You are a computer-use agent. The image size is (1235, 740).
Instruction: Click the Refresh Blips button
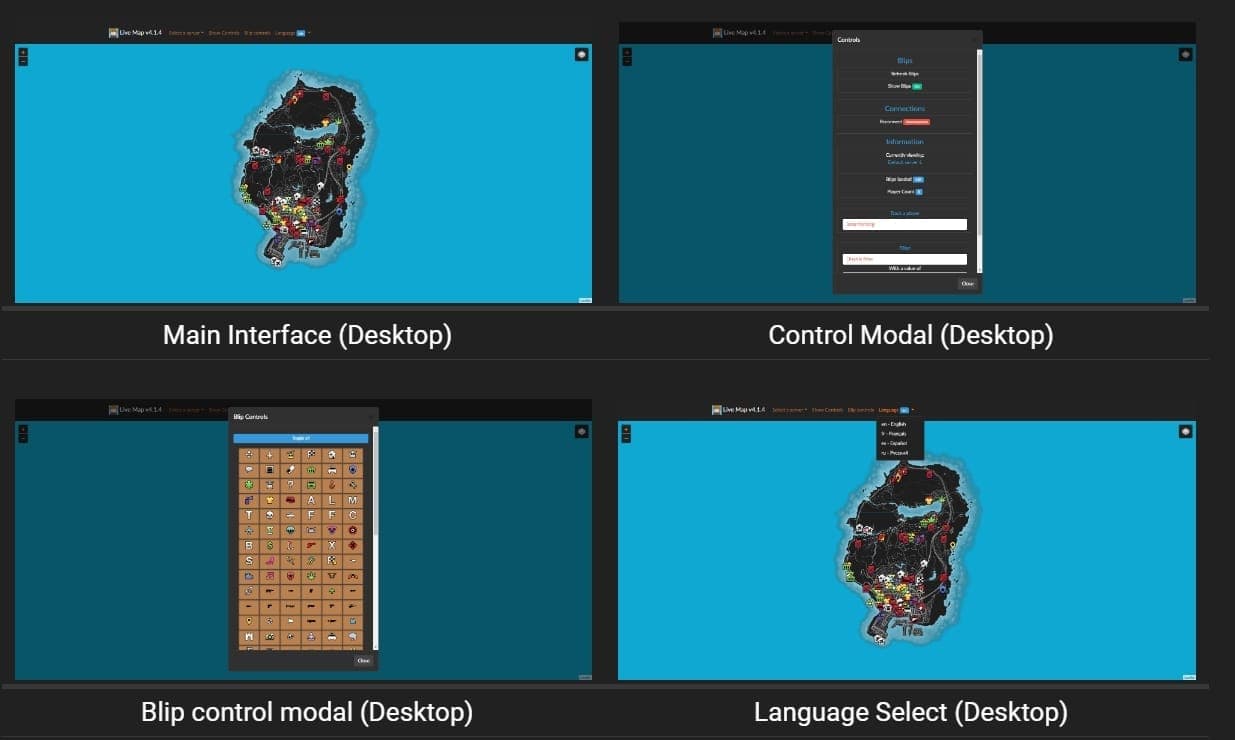(904, 72)
